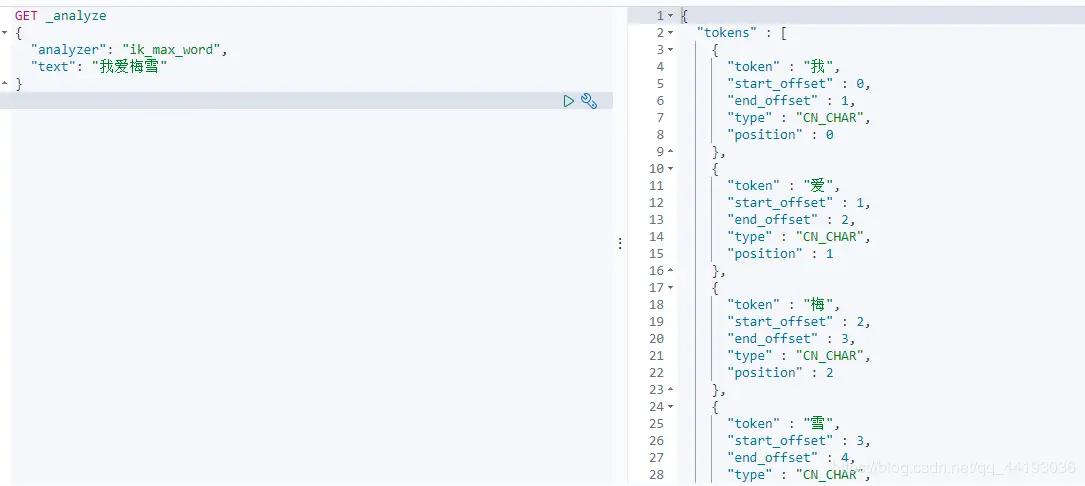Click "type" : "CN_CHAR" on line 21

tap(799, 356)
